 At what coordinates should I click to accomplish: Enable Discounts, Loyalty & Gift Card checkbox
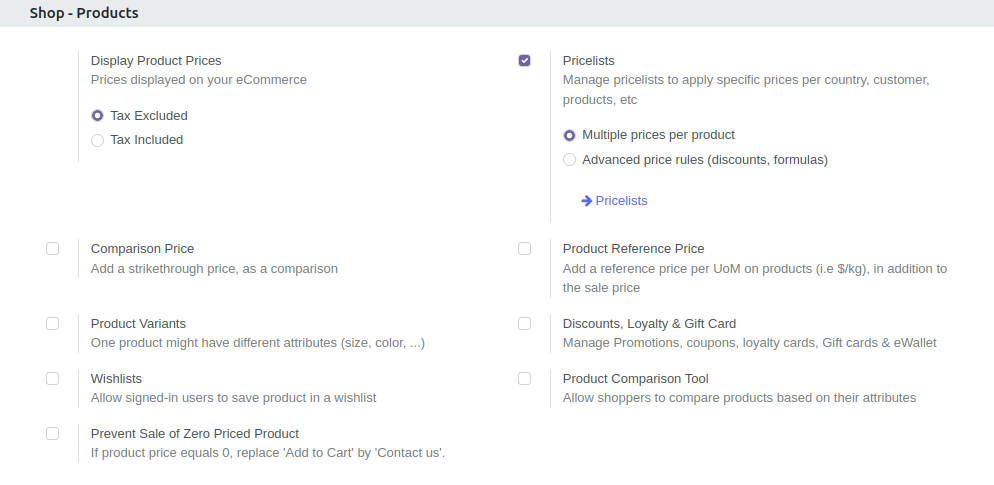point(524,323)
